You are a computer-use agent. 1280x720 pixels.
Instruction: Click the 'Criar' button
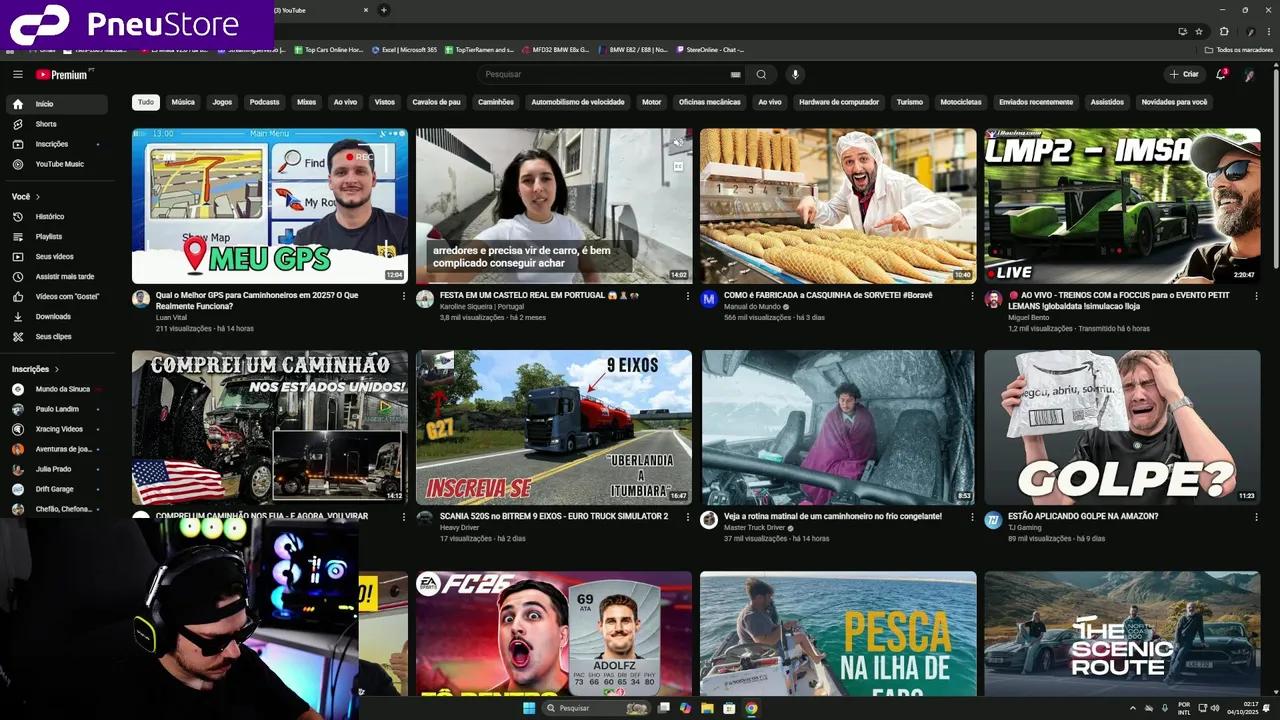tap(1184, 74)
